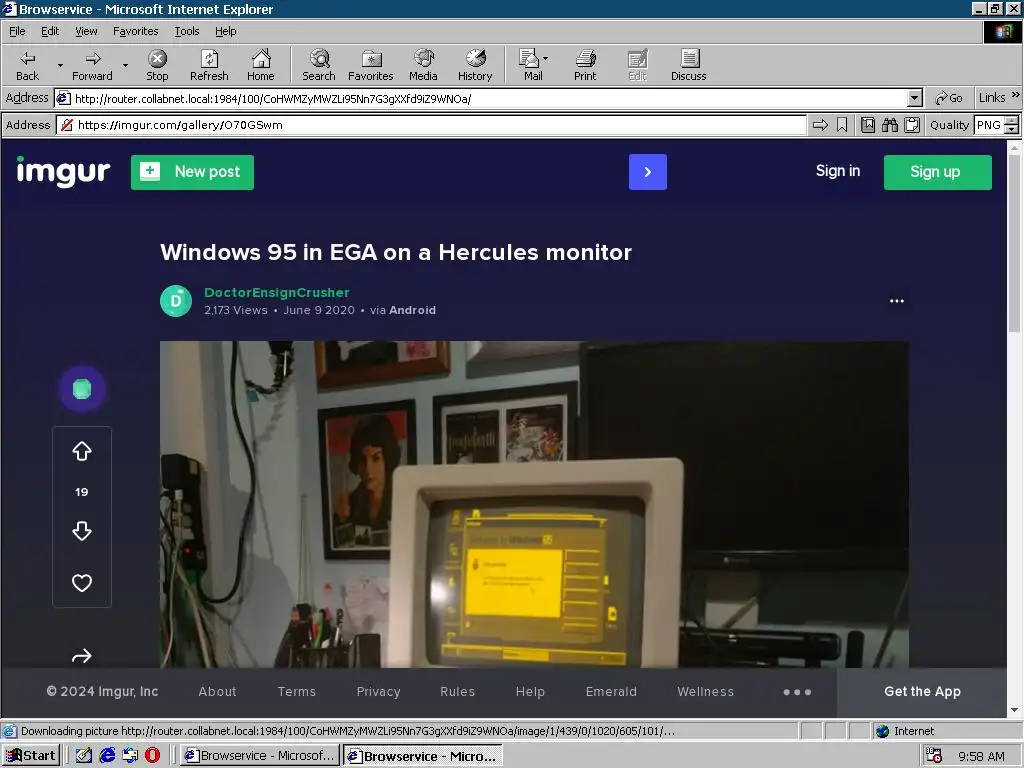Open the Favorites menu
This screenshot has height=768, width=1024.
click(135, 31)
